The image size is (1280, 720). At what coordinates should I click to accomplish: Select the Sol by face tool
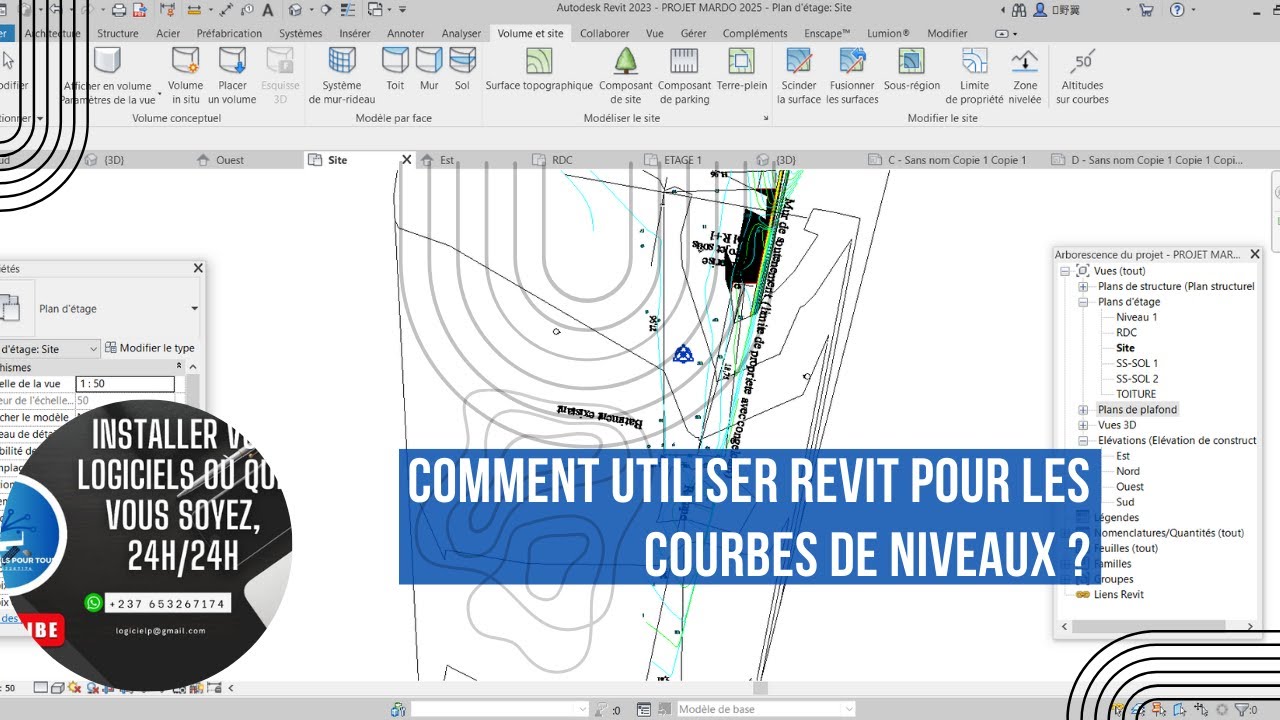[x=462, y=70]
